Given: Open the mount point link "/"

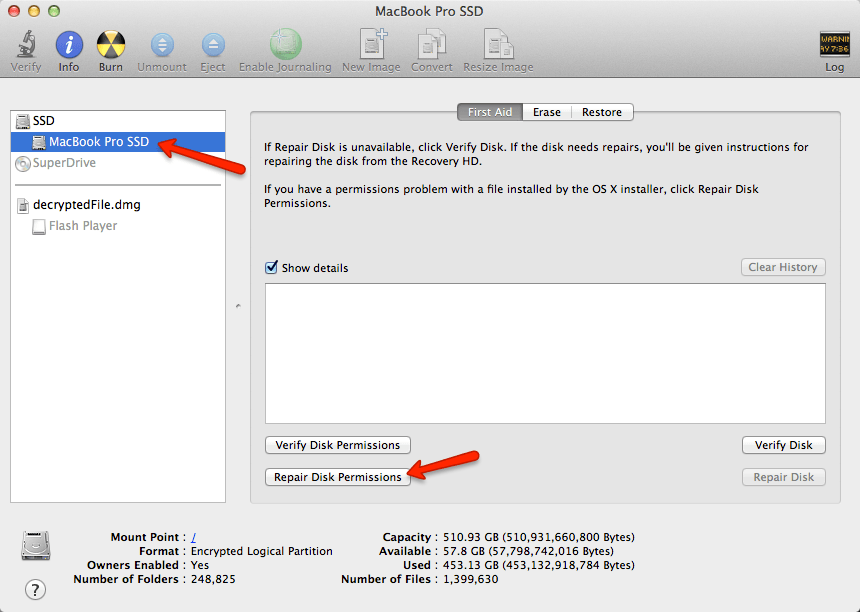Looking at the screenshot, I should pyautogui.click(x=194, y=537).
